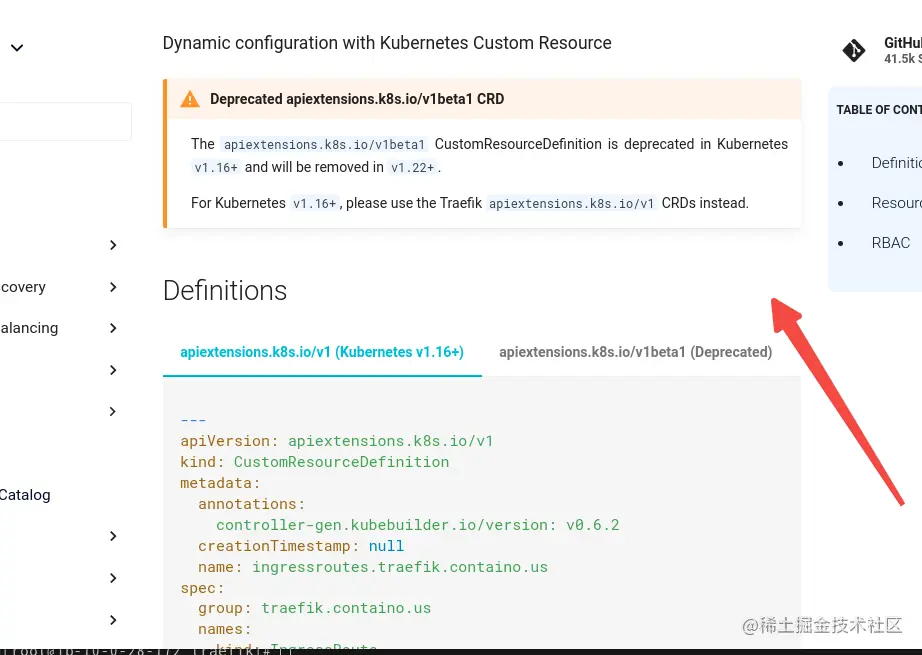Click 'Deprecated apiextensions.k8s.io/v1beta1 CRD' admonition title
Viewport: 922px width, 655px height.
click(x=357, y=99)
